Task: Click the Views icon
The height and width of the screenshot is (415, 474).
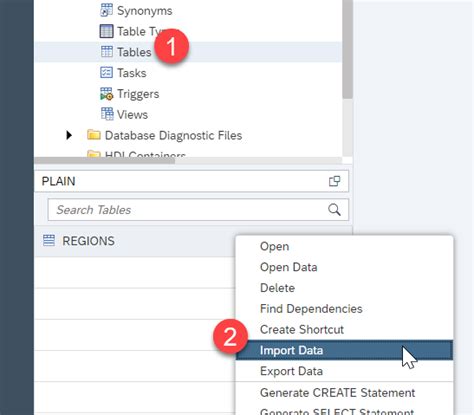Action: click(x=107, y=114)
